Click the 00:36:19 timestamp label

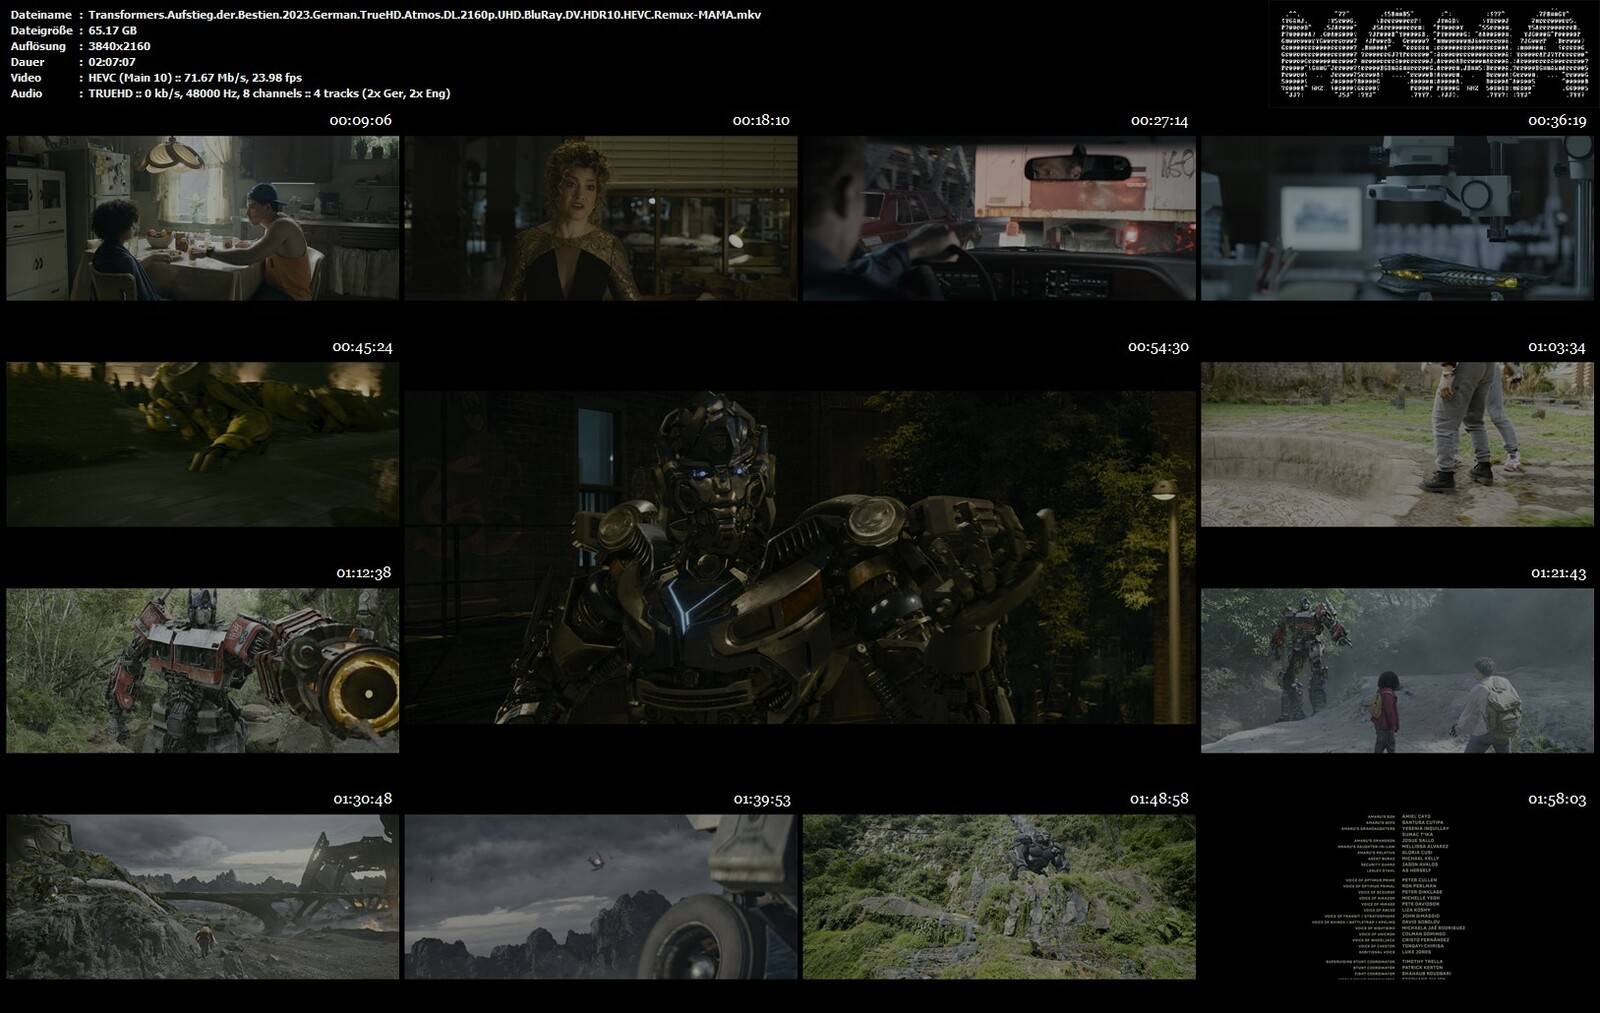point(1557,120)
